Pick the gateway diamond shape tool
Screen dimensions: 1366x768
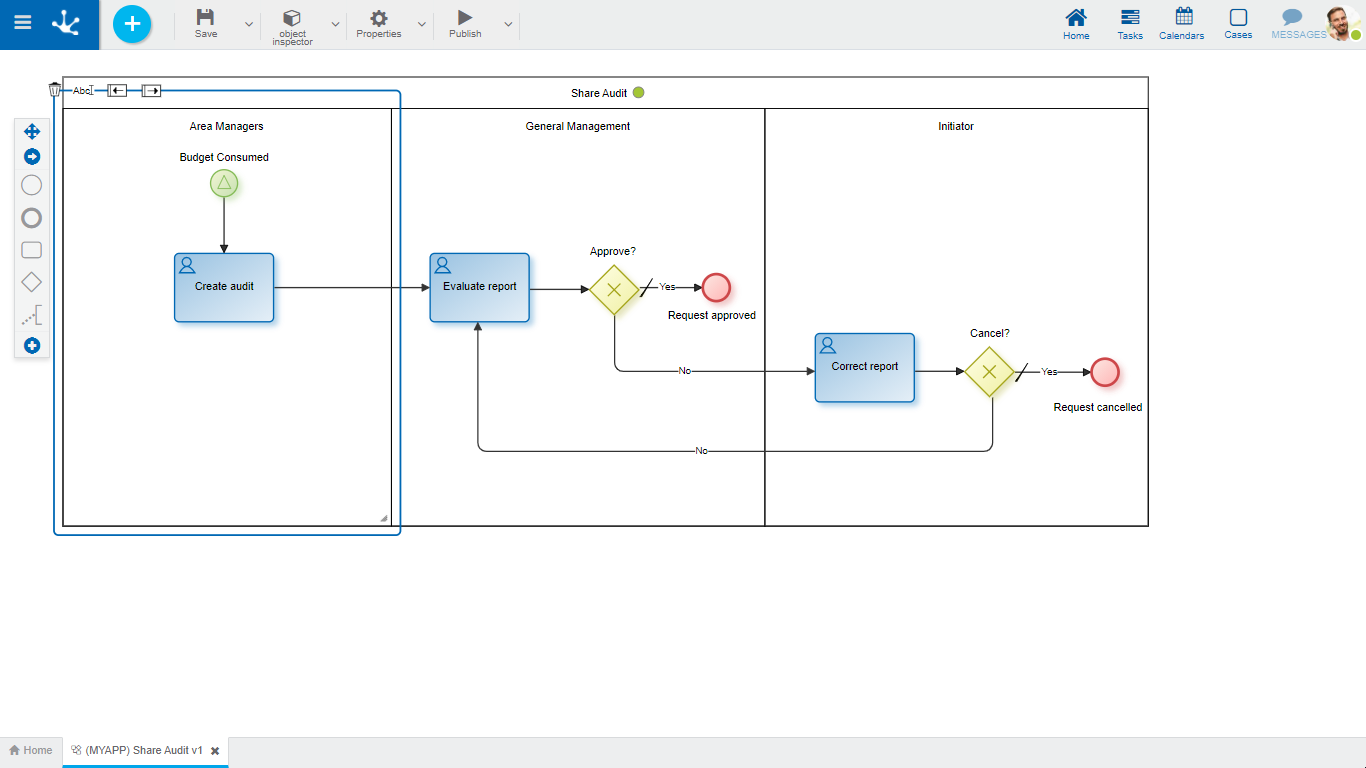tap(32, 283)
